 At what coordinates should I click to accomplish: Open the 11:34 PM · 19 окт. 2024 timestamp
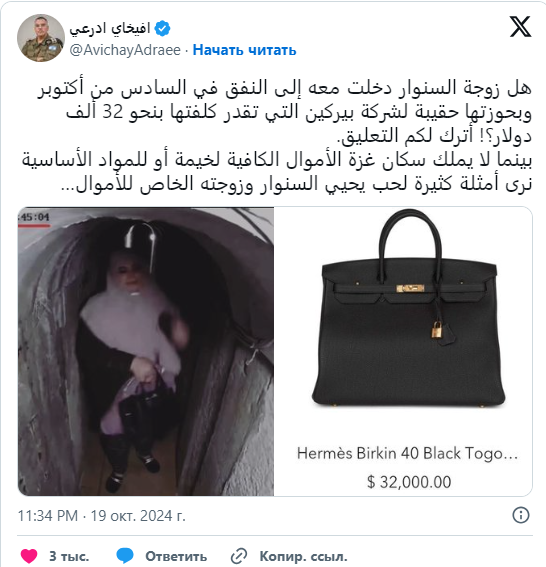pos(102,515)
